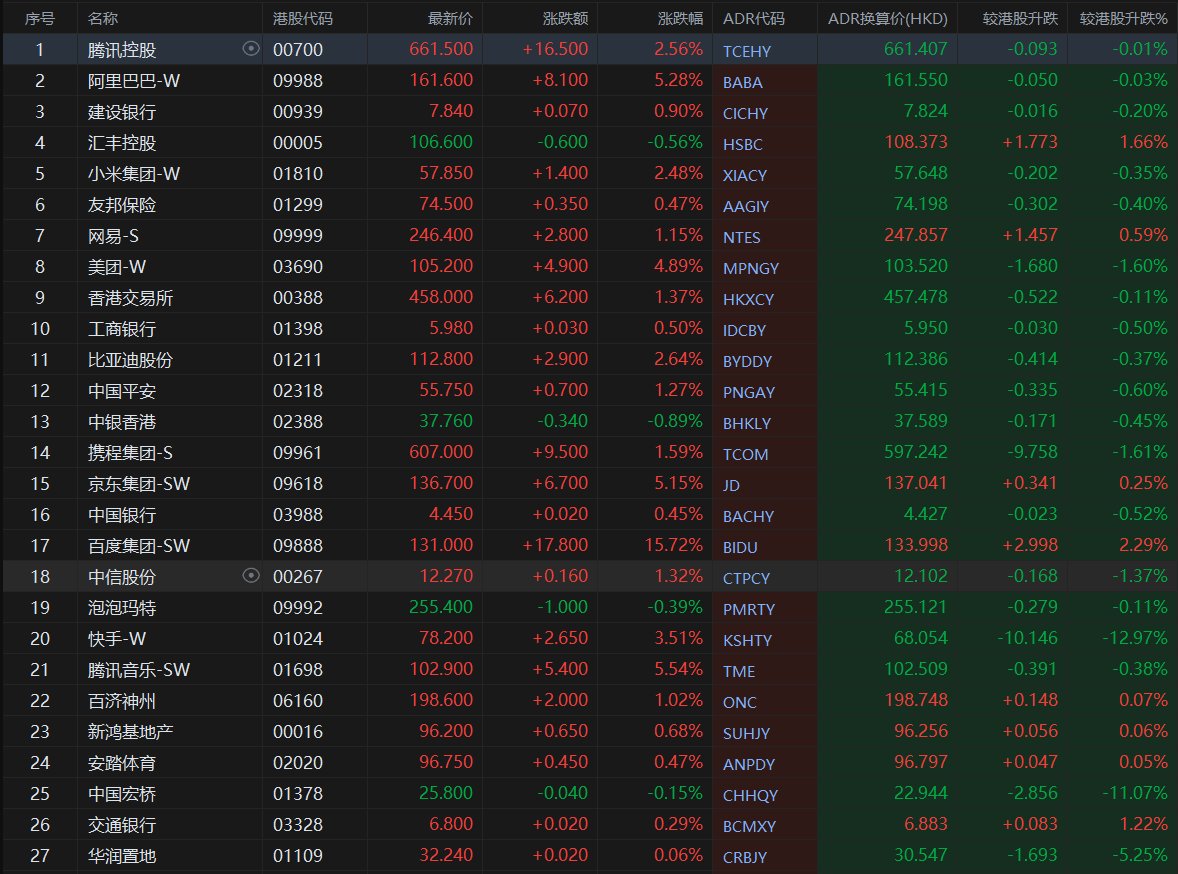Click the 15.72% change cell
1178x874 pixels.
tap(673, 545)
